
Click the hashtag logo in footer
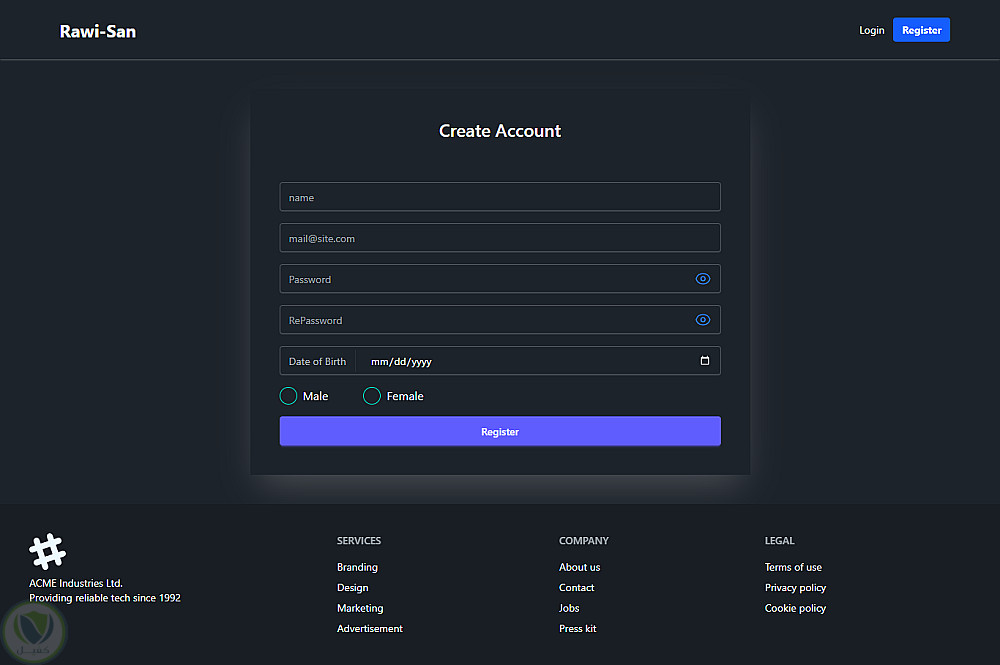point(47,552)
